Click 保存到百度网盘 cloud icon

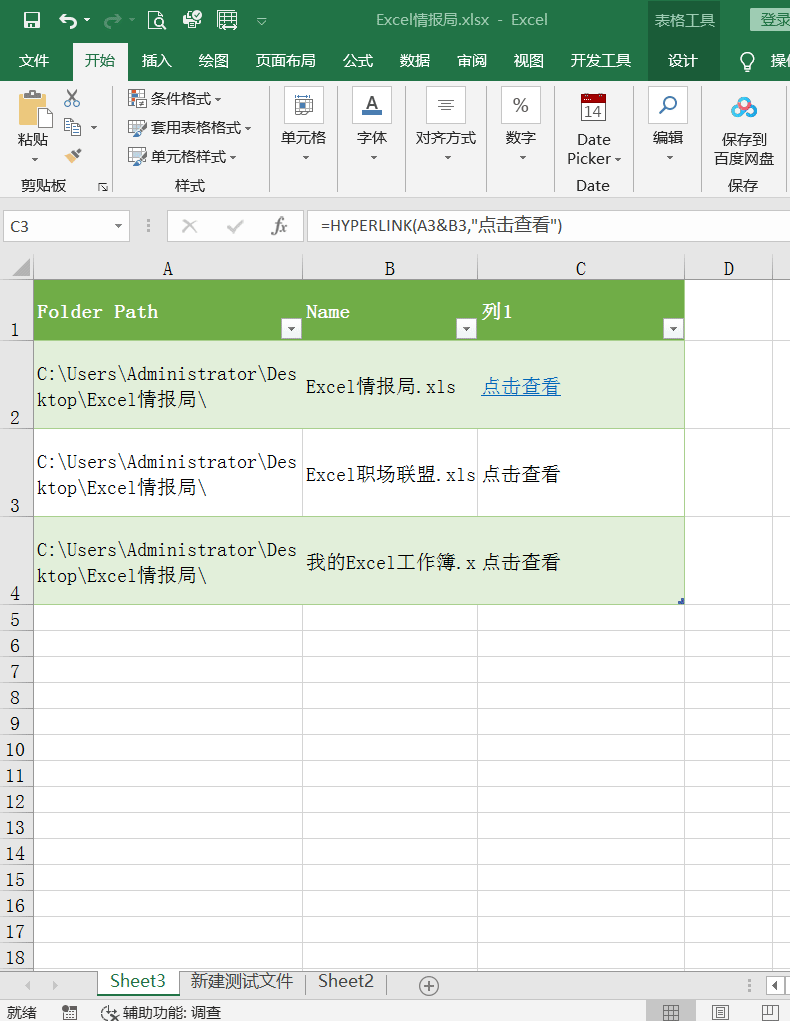point(744,107)
